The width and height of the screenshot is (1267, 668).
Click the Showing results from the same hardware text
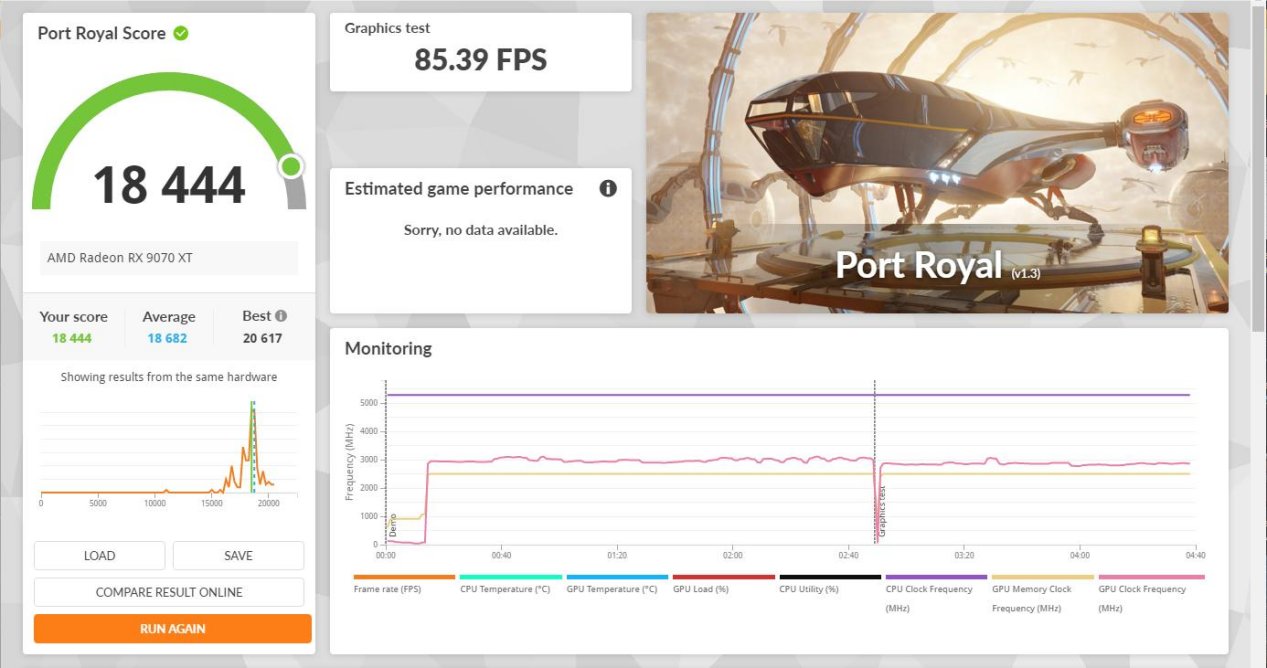click(169, 377)
